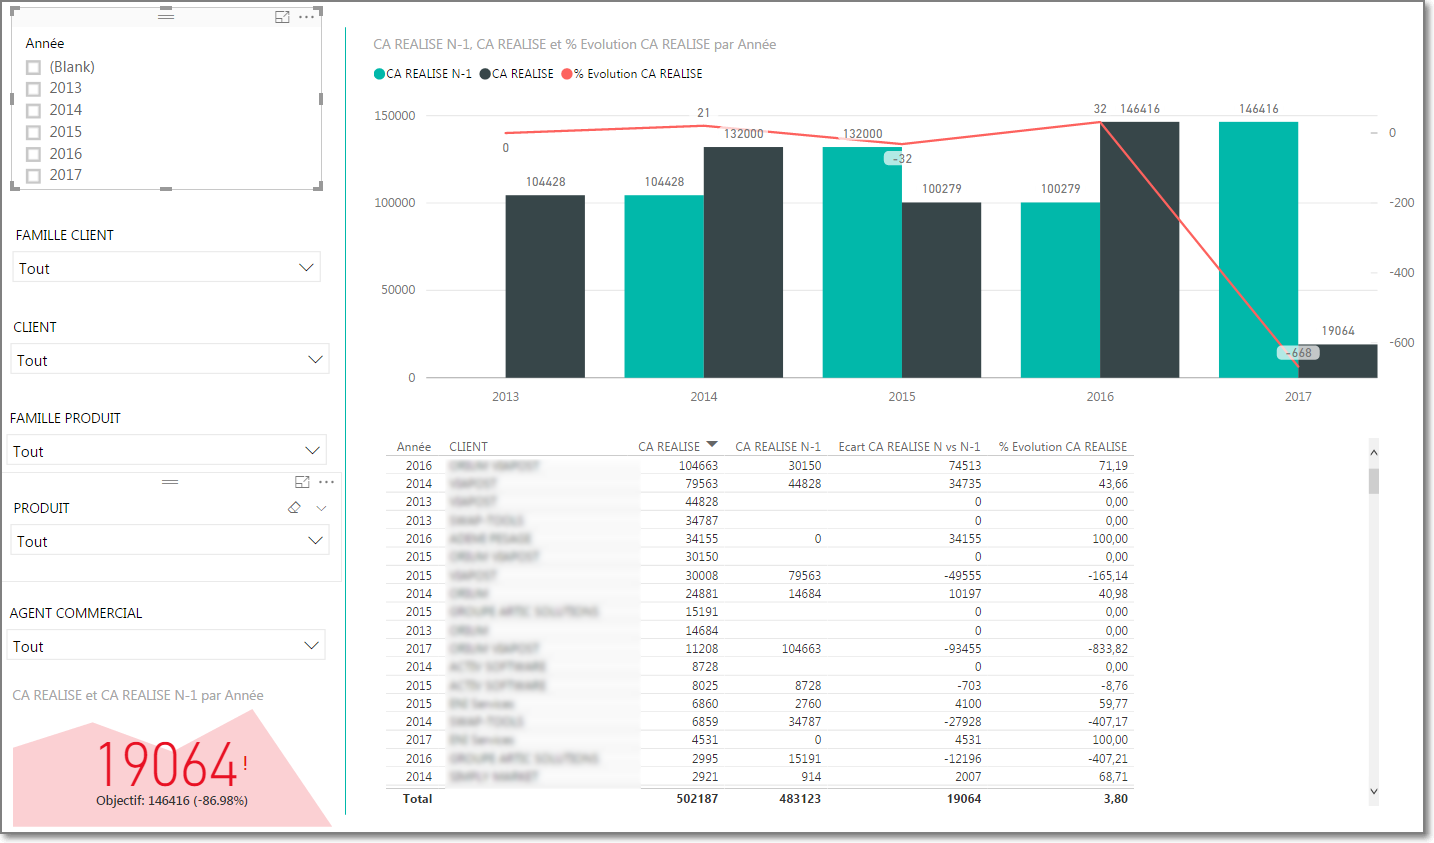Select the 2014 teal bar labeled 104428
Image resolution: width=1434 pixels, height=843 pixels.
[x=664, y=286]
